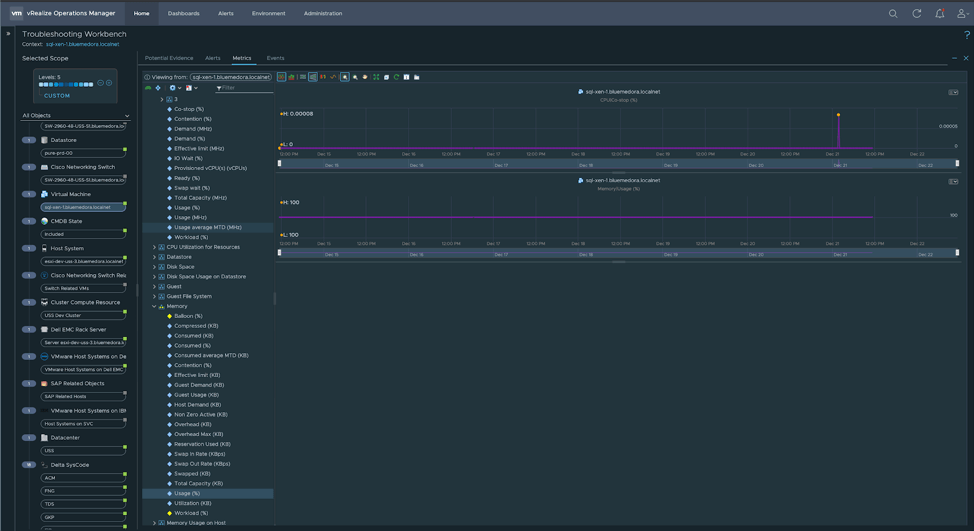Open the All Objects dropdown

pyautogui.click(x=76, y=116)
